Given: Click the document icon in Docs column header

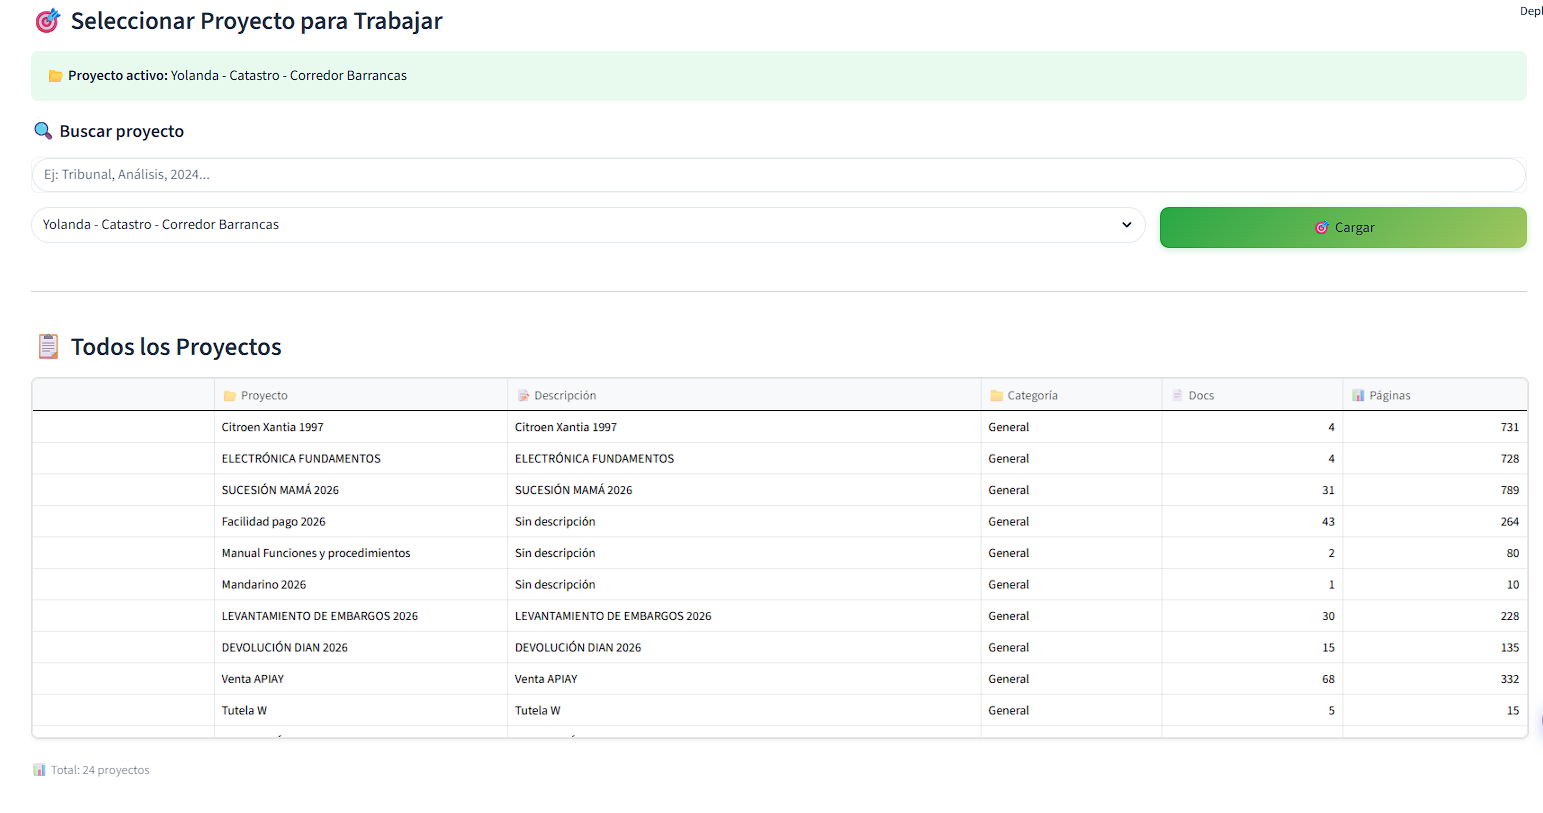Looking at the screenshot, I should pyautogui.click(x=1177, y=396).
